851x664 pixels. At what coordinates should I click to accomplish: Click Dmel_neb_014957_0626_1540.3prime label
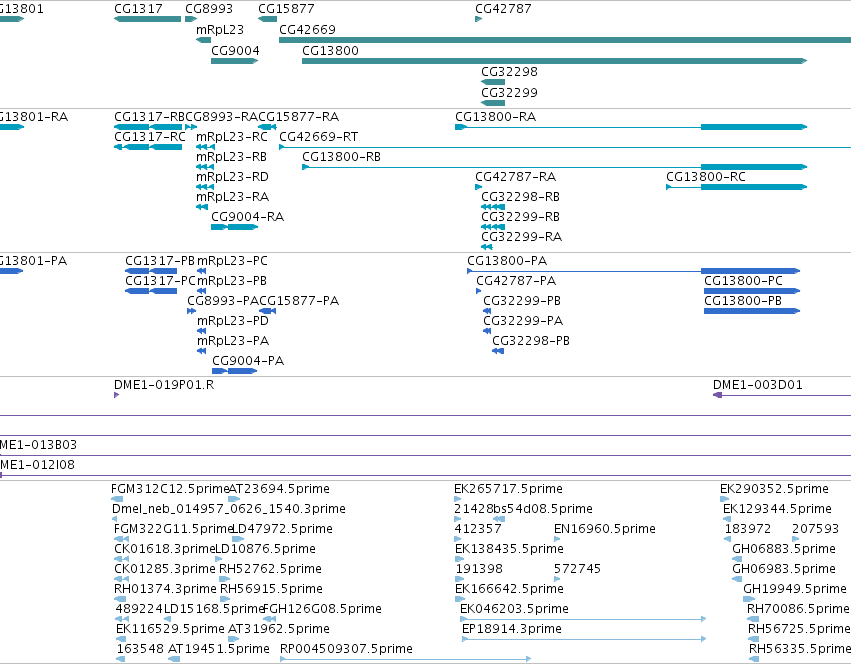(x=228, y=509)
